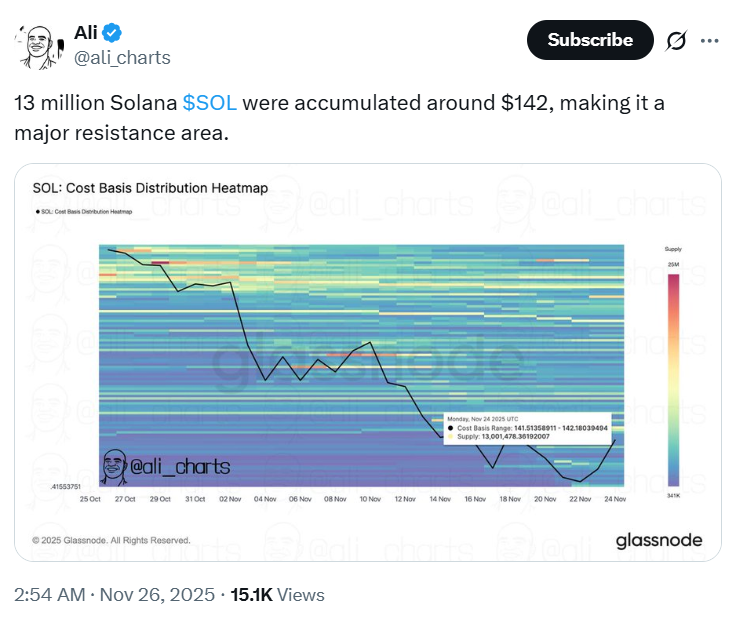
Task: Click the "24 Nov" date axis label
Action: click(612, 498)
